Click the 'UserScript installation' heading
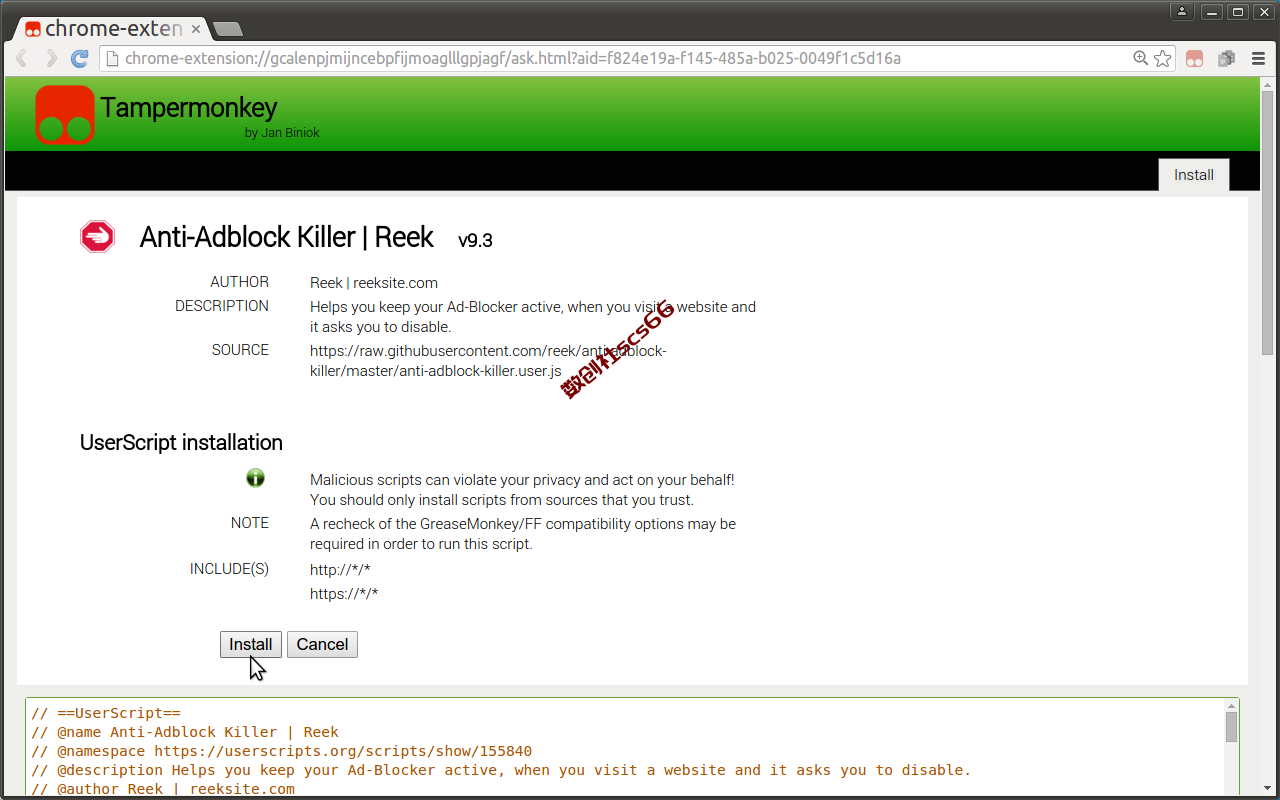1280x800 pixels. click(x=181, y=442)
